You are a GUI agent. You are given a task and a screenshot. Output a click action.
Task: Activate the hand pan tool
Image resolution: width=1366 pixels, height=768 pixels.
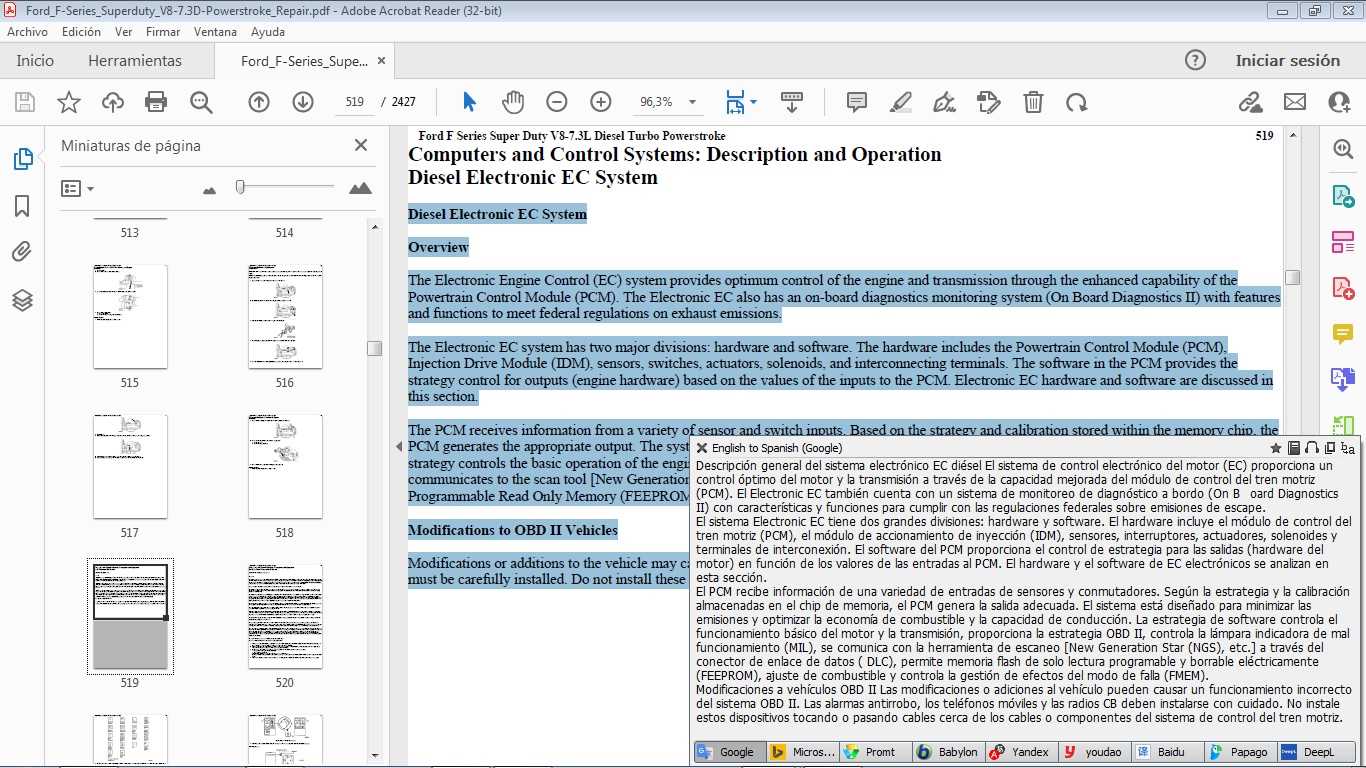pyautogui.click(x=513, y=102)
